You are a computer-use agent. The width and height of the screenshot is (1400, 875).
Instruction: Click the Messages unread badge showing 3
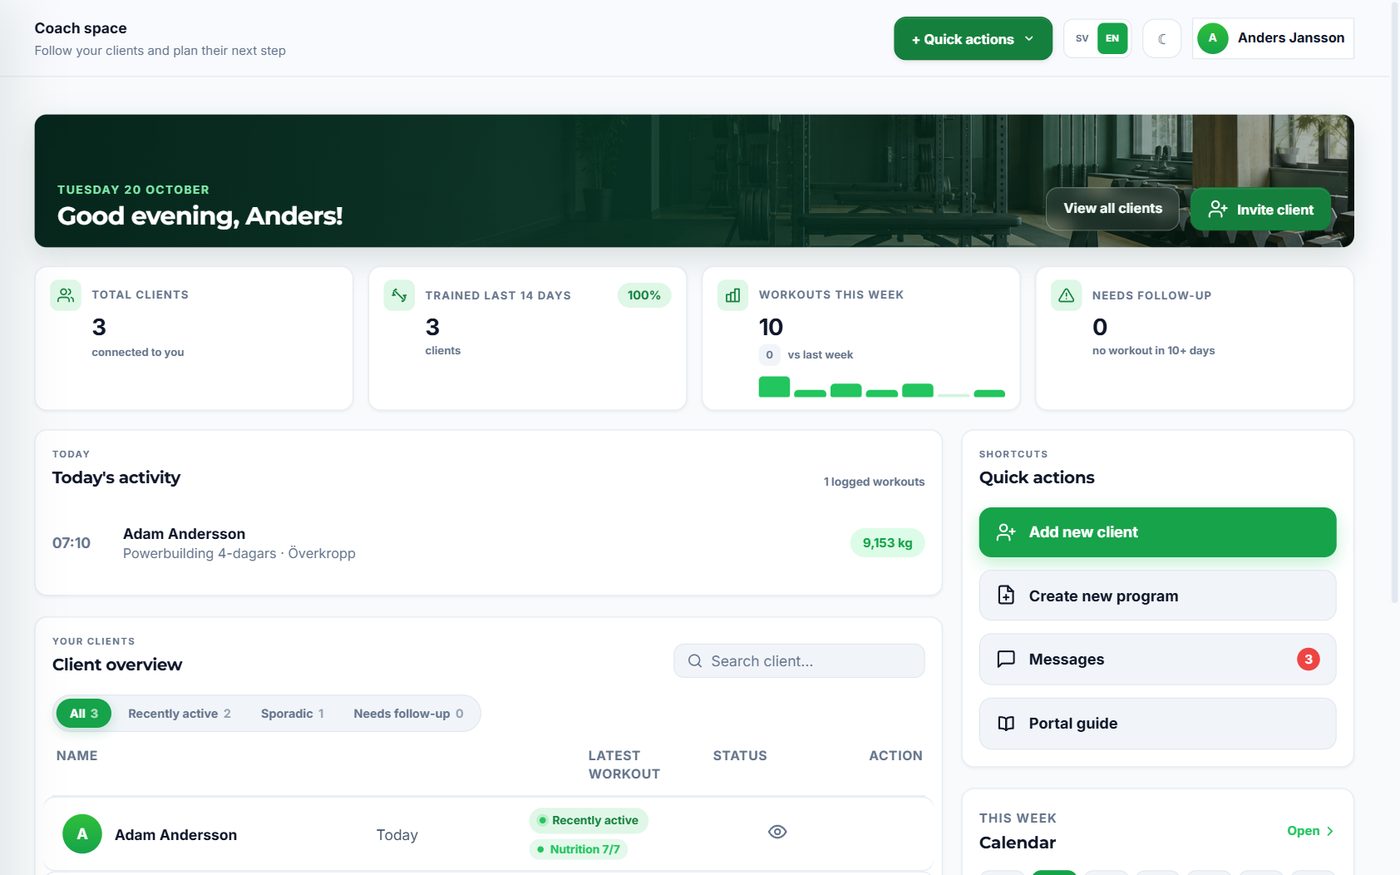1308,659
